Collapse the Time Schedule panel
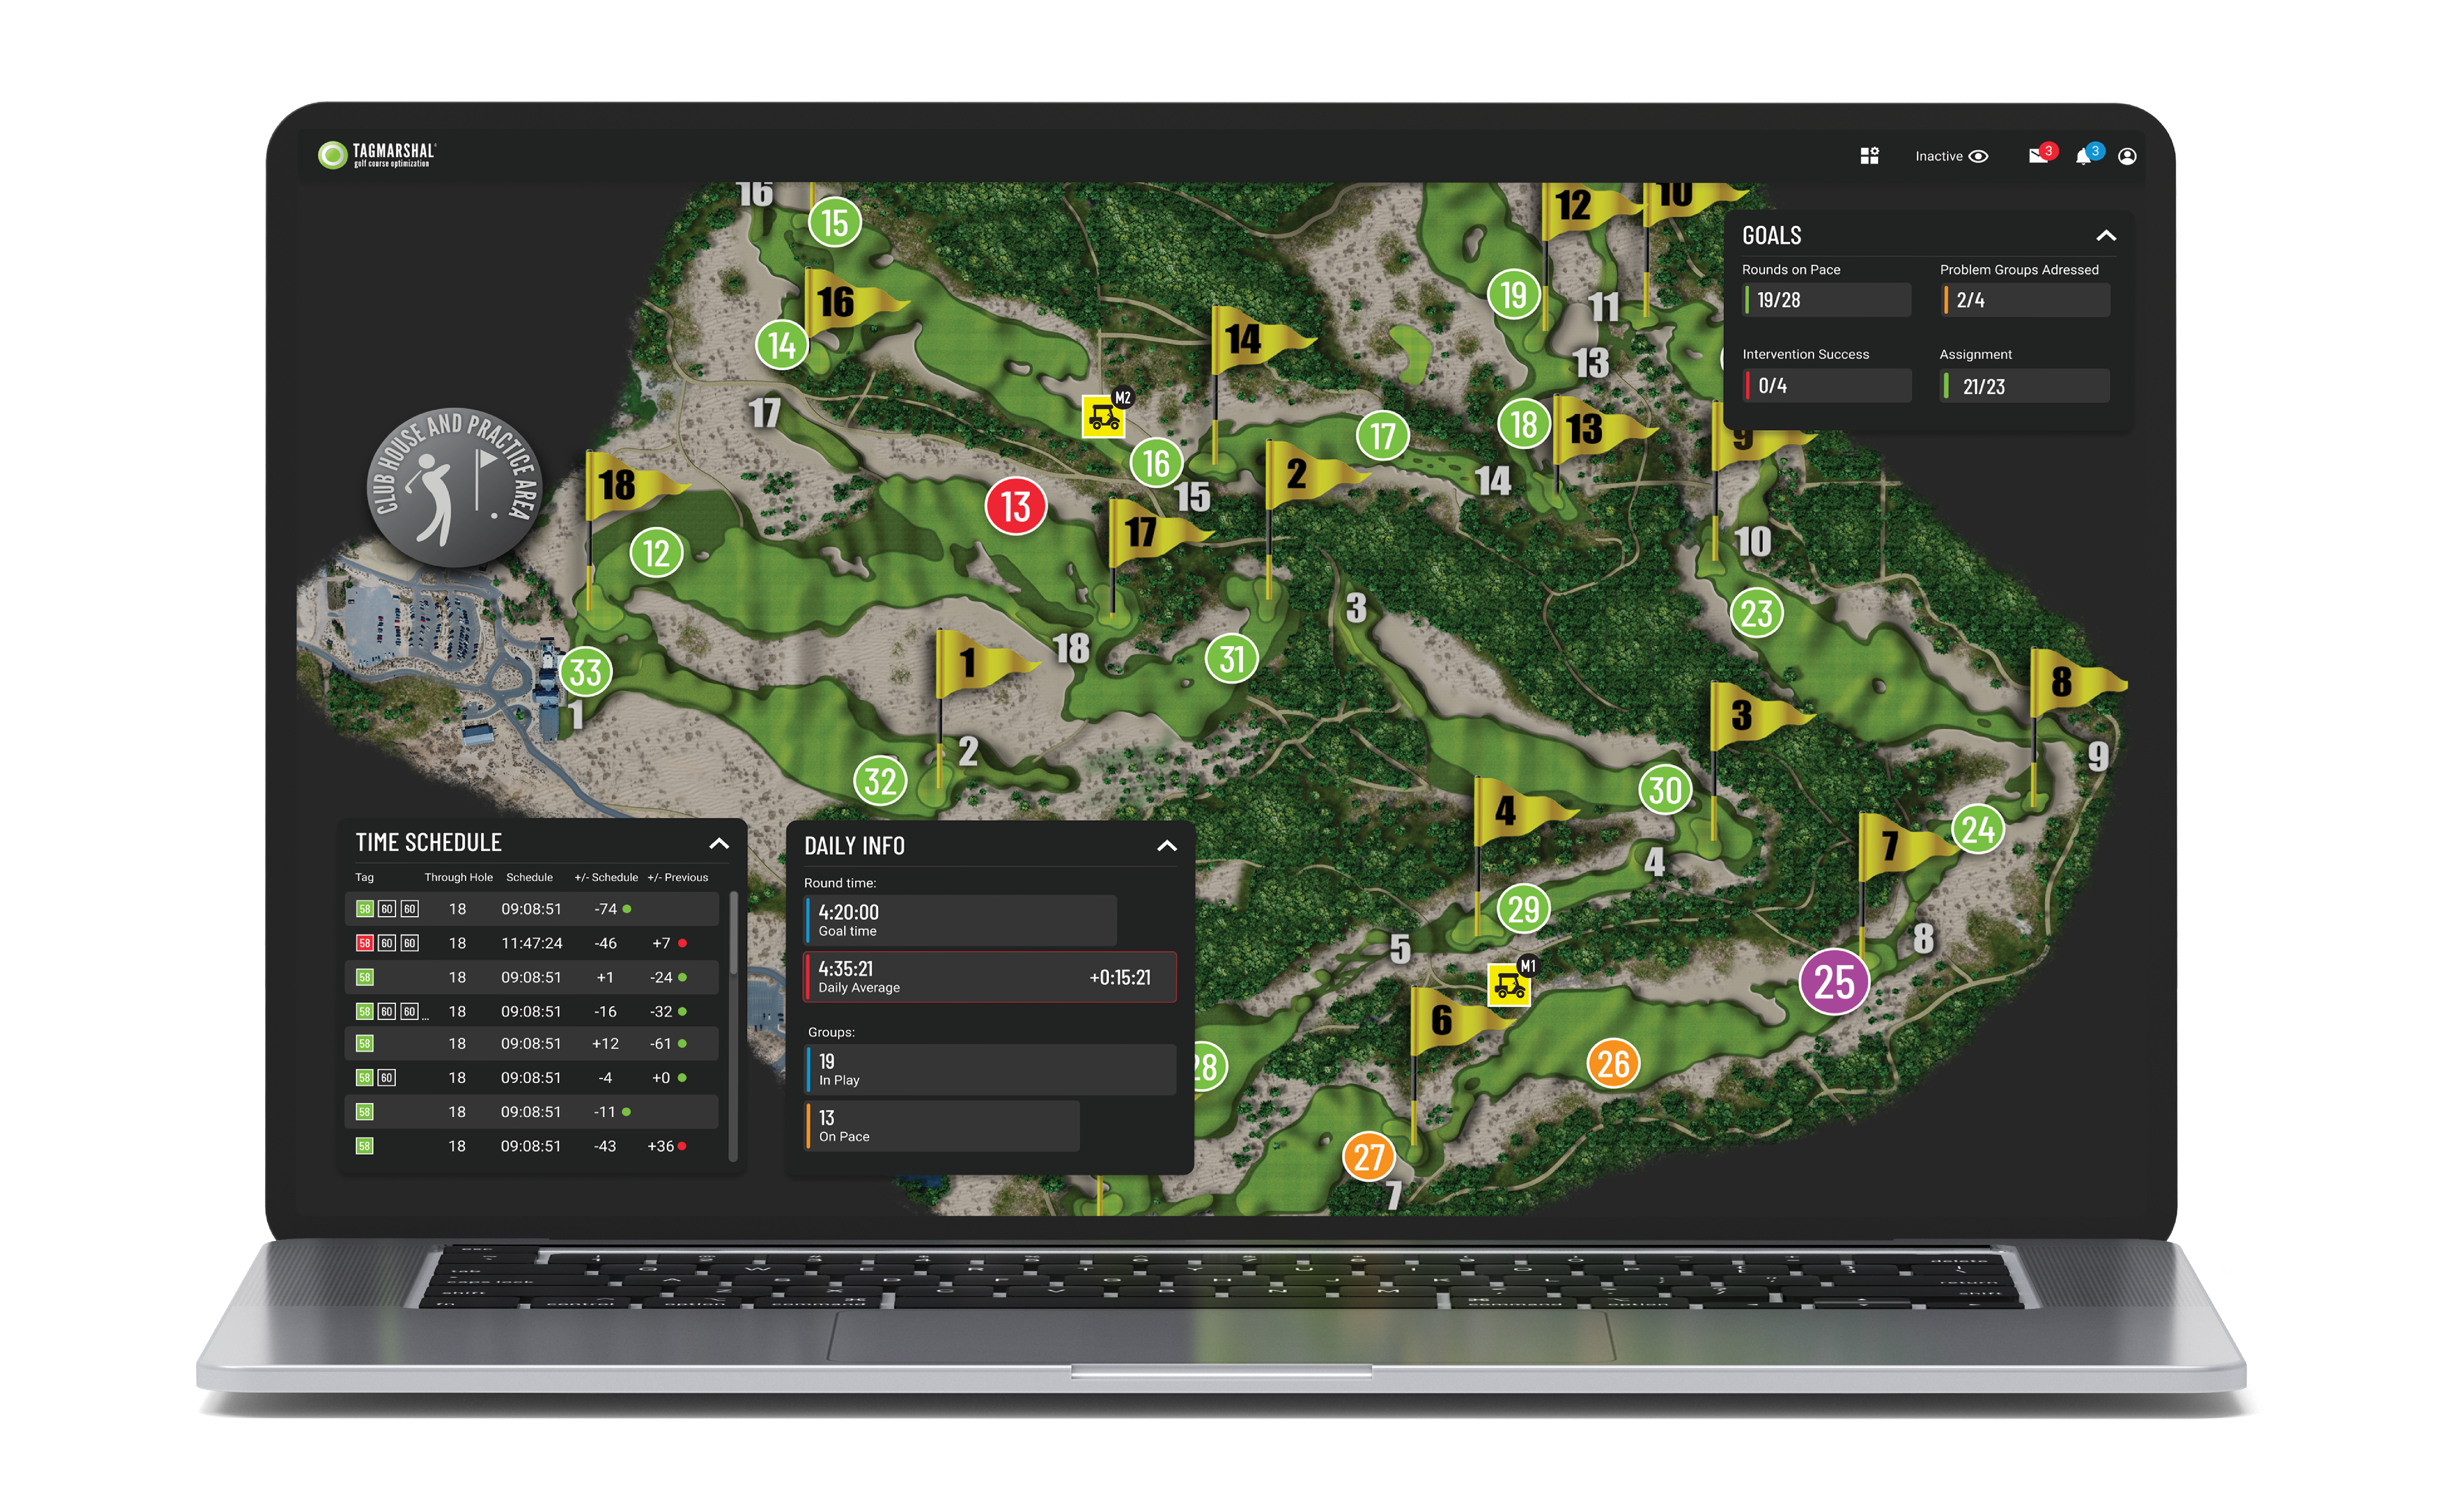 pyautogui.click(x=719, y=844)
